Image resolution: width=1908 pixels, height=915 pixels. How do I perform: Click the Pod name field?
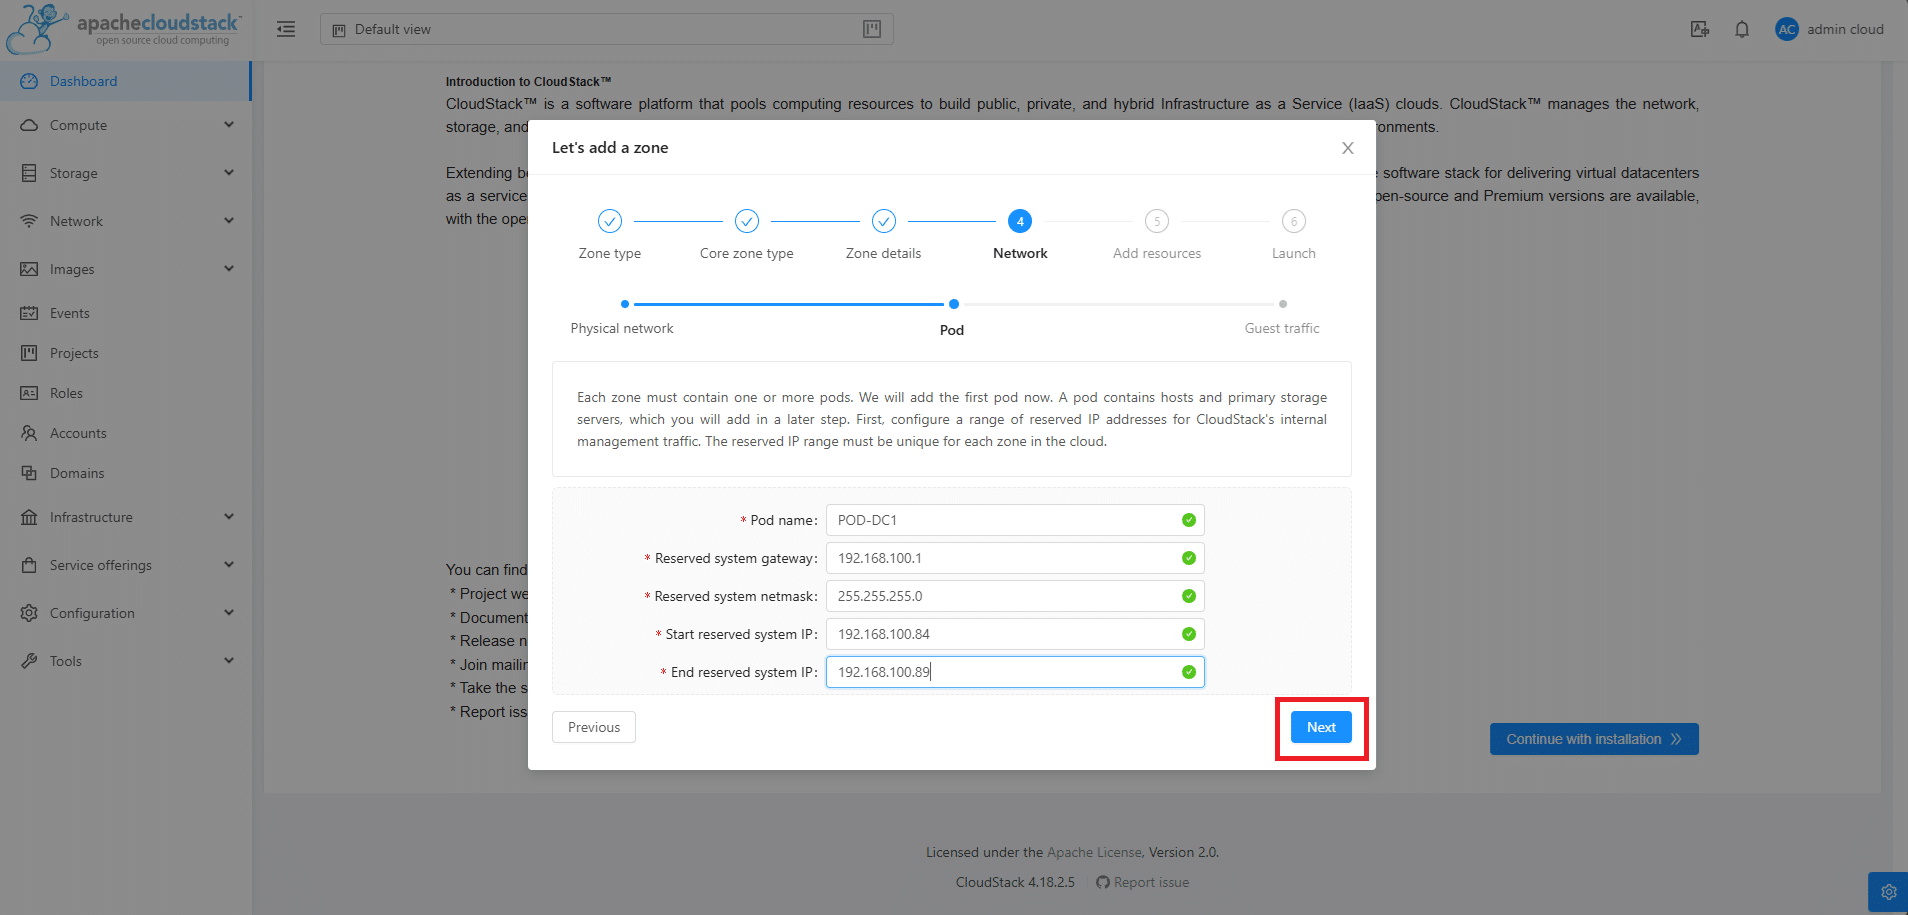(1015, 520)
